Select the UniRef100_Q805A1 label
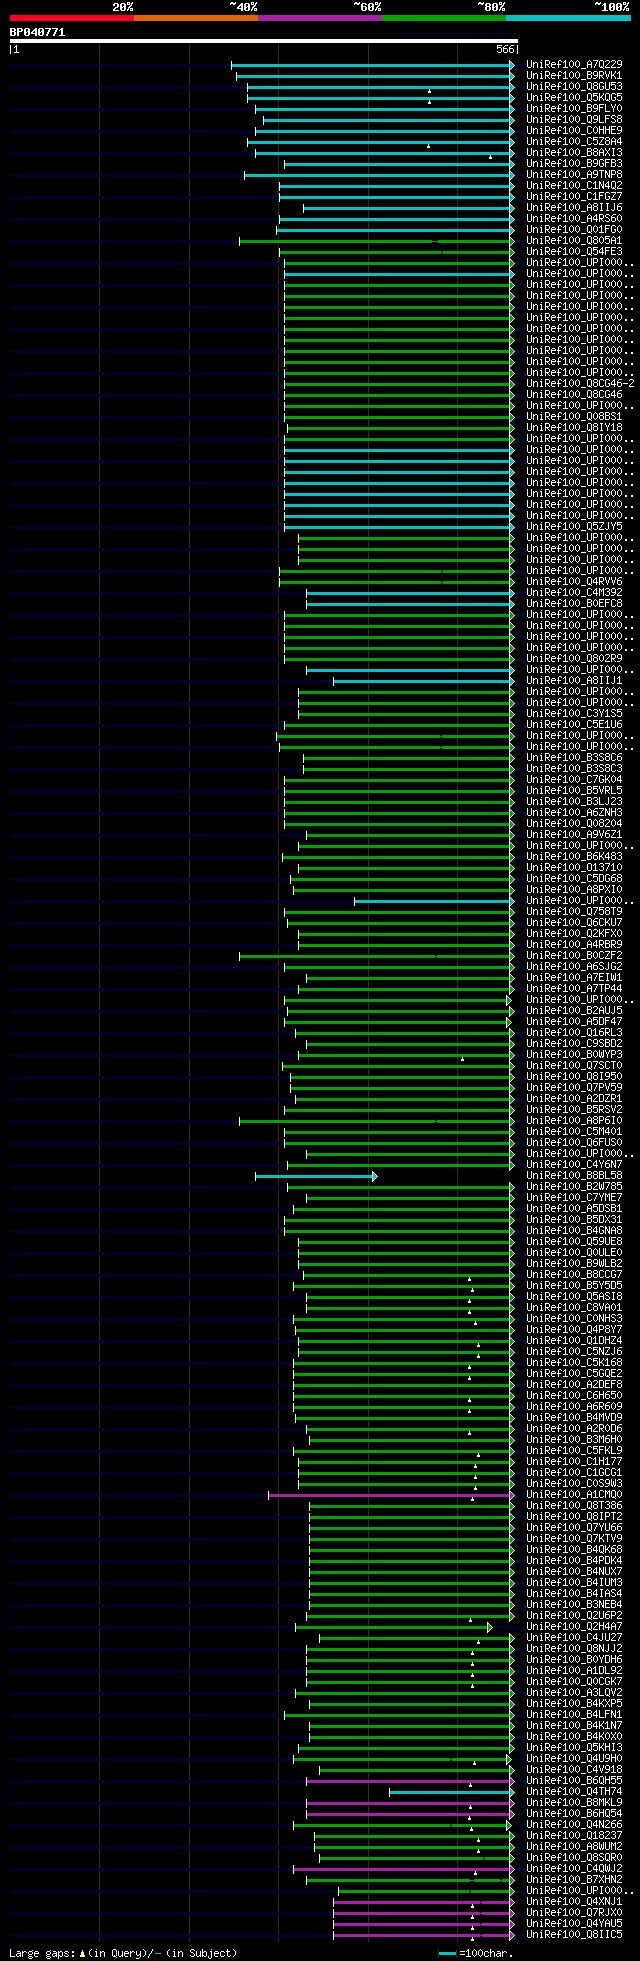This screenshot has height=1961, width=640. (x=574, y=240)
